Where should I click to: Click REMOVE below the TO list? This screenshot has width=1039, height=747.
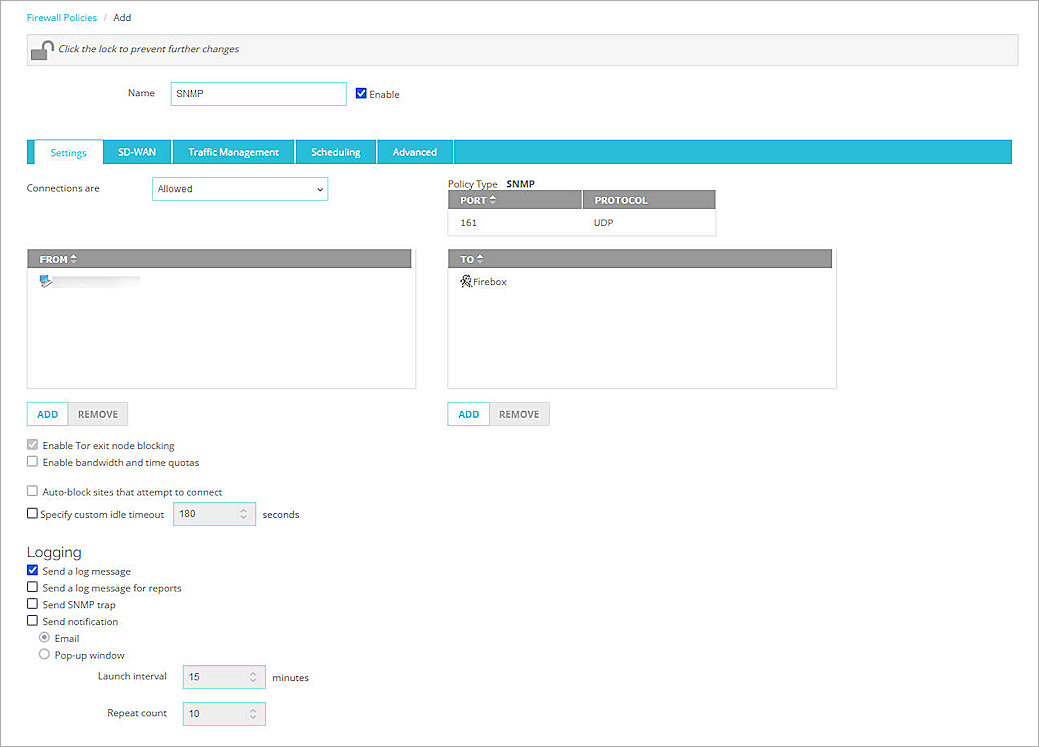point(519,413)
